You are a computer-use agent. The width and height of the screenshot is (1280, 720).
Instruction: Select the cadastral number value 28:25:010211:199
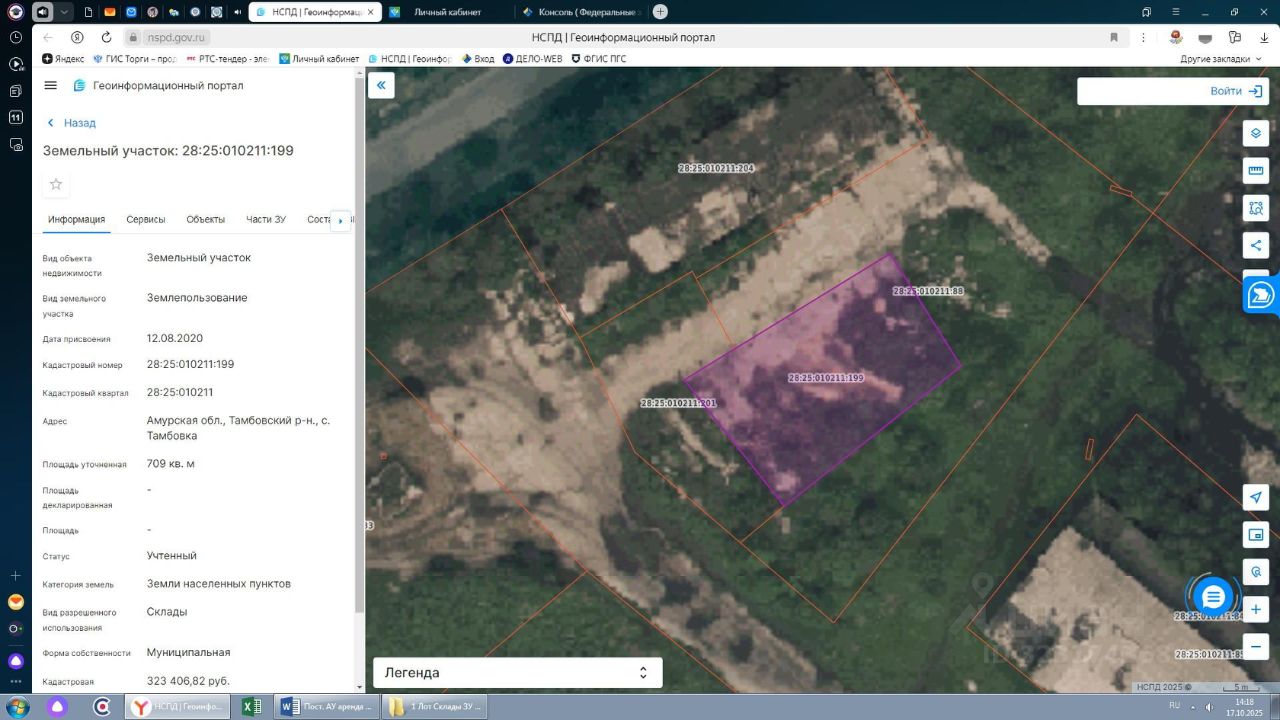[190, 364]
